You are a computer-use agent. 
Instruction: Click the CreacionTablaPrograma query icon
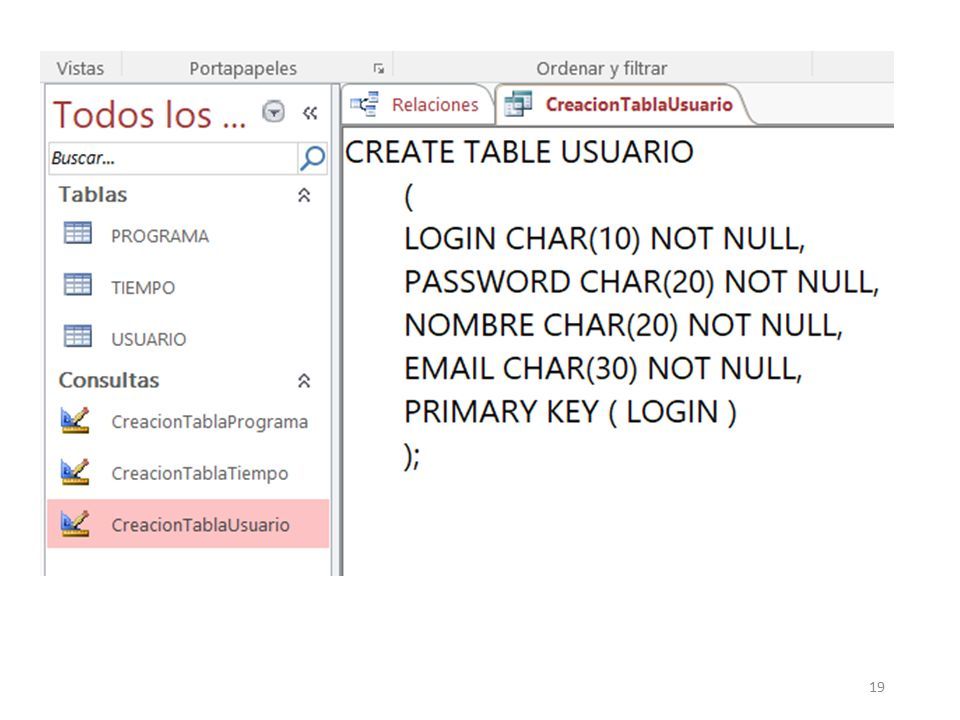[75, 421]
